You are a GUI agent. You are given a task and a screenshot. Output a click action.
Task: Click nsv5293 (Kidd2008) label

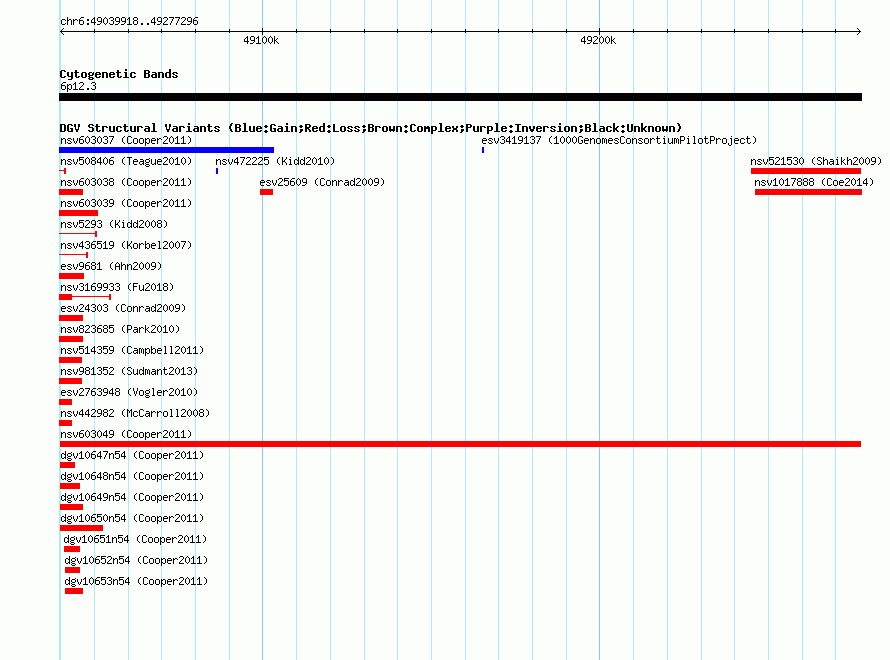pos(114,224)
